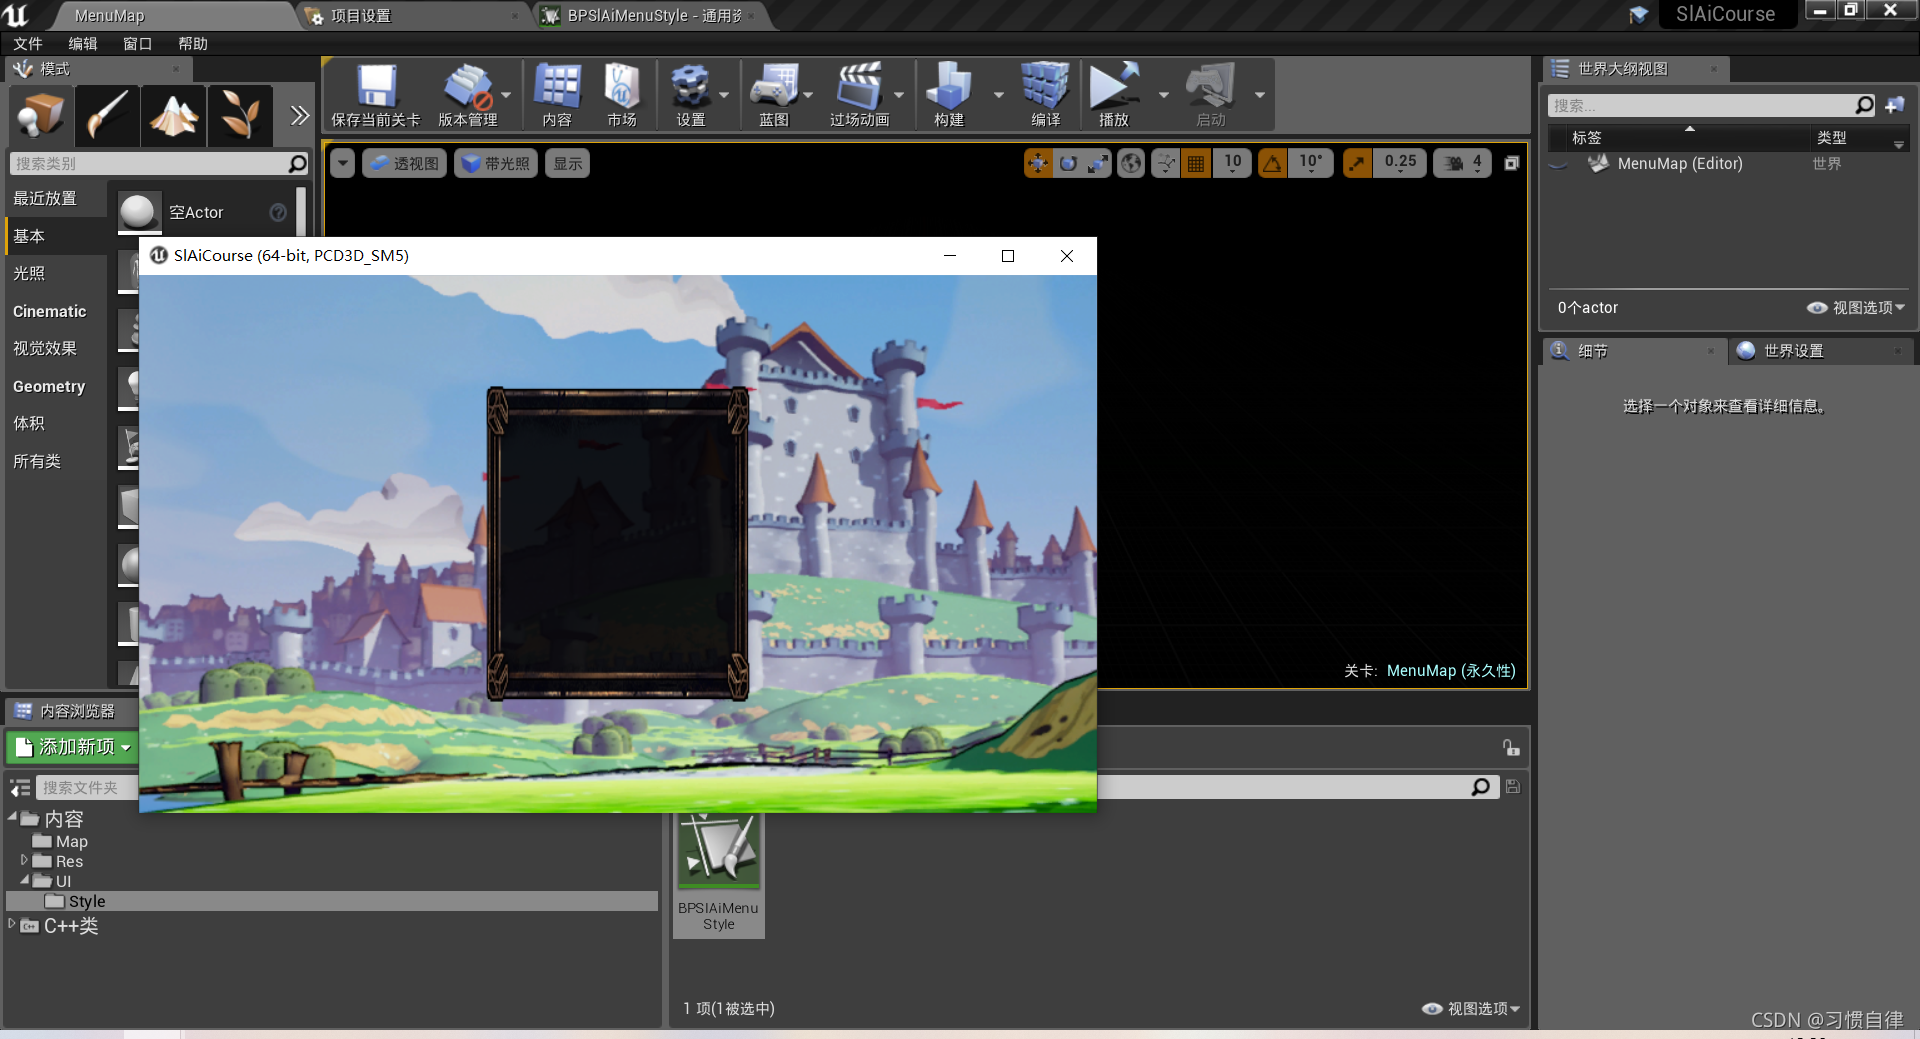Toggle grid snapping in viewport
The image size is (1920, 1039).
[1196, 163]
